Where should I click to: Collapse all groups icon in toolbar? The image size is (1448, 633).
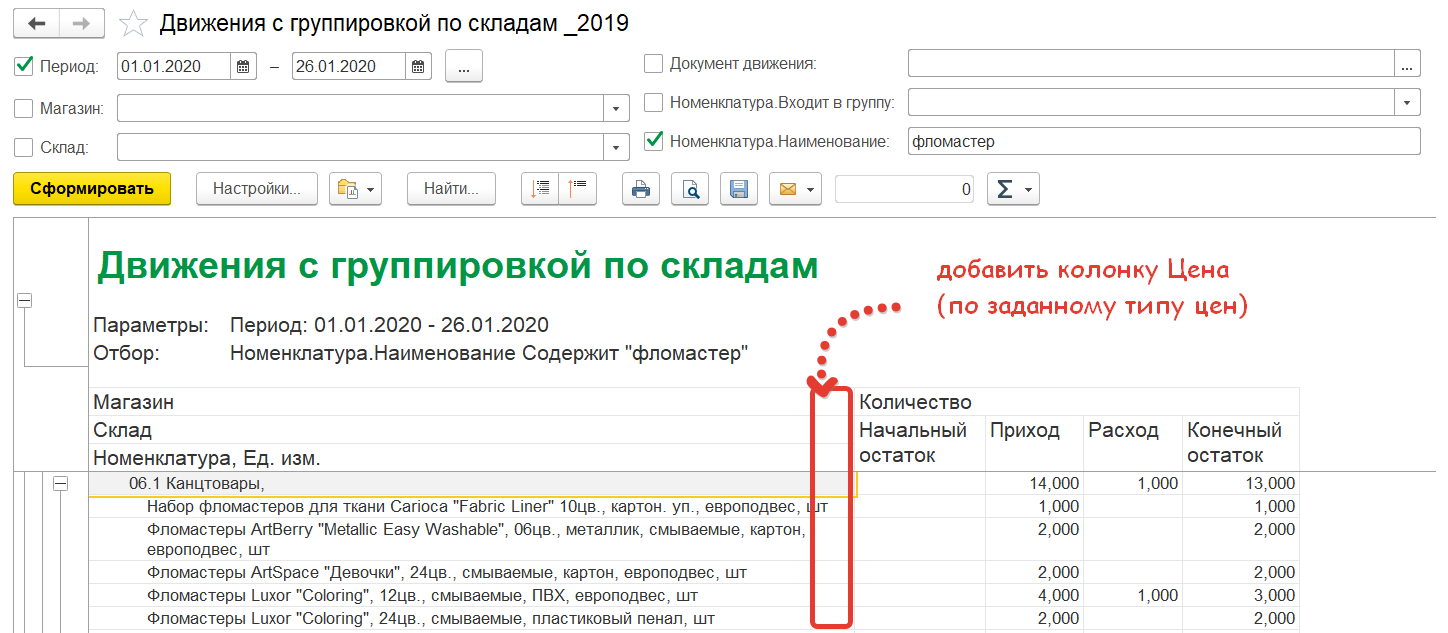578,188
